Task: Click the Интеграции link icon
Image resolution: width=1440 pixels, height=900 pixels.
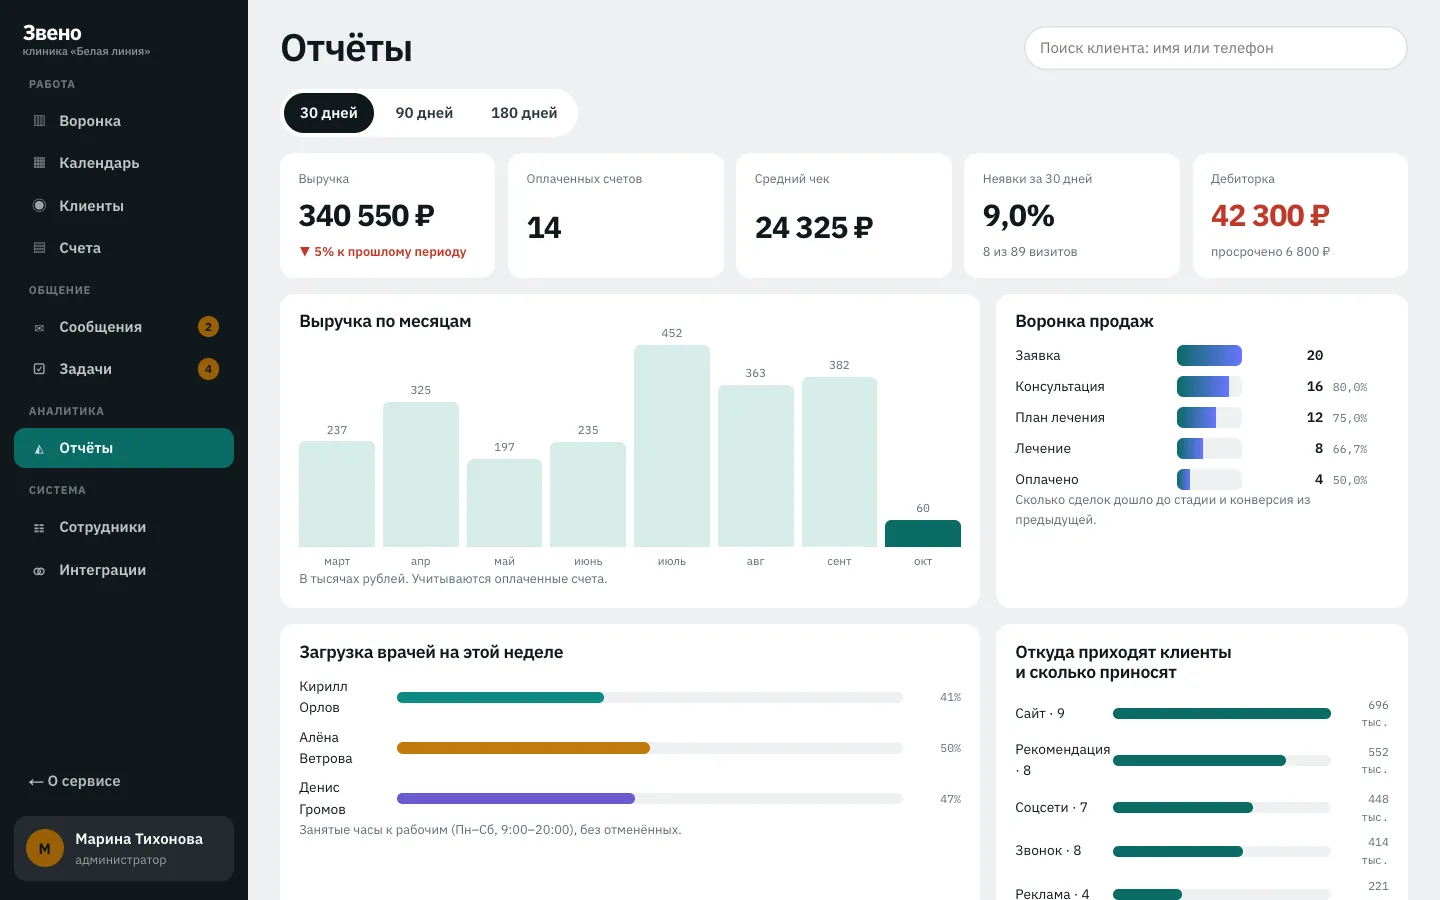Action: (39, 571)
